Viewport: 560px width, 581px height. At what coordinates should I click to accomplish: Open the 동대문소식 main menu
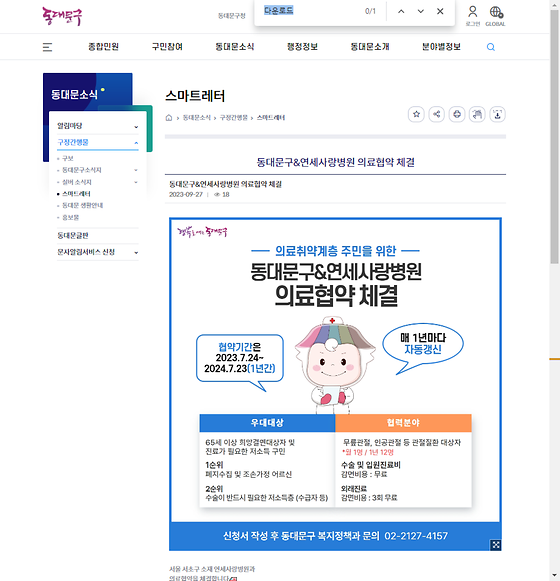click(x=235, y=47)
